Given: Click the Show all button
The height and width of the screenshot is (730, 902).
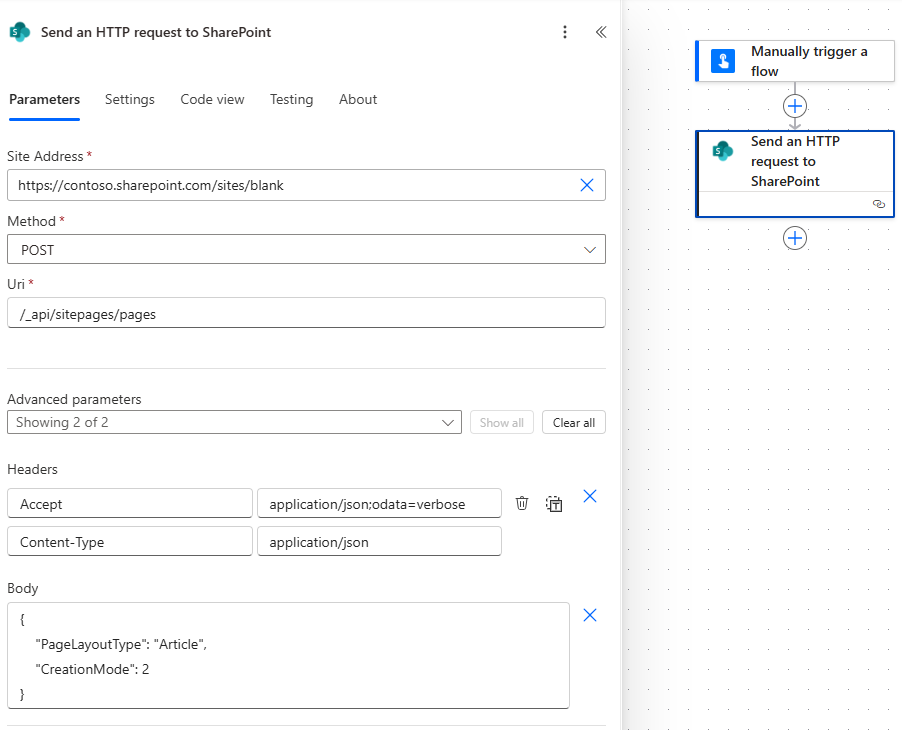Looking at the screenshot, I should coord(502,423).
